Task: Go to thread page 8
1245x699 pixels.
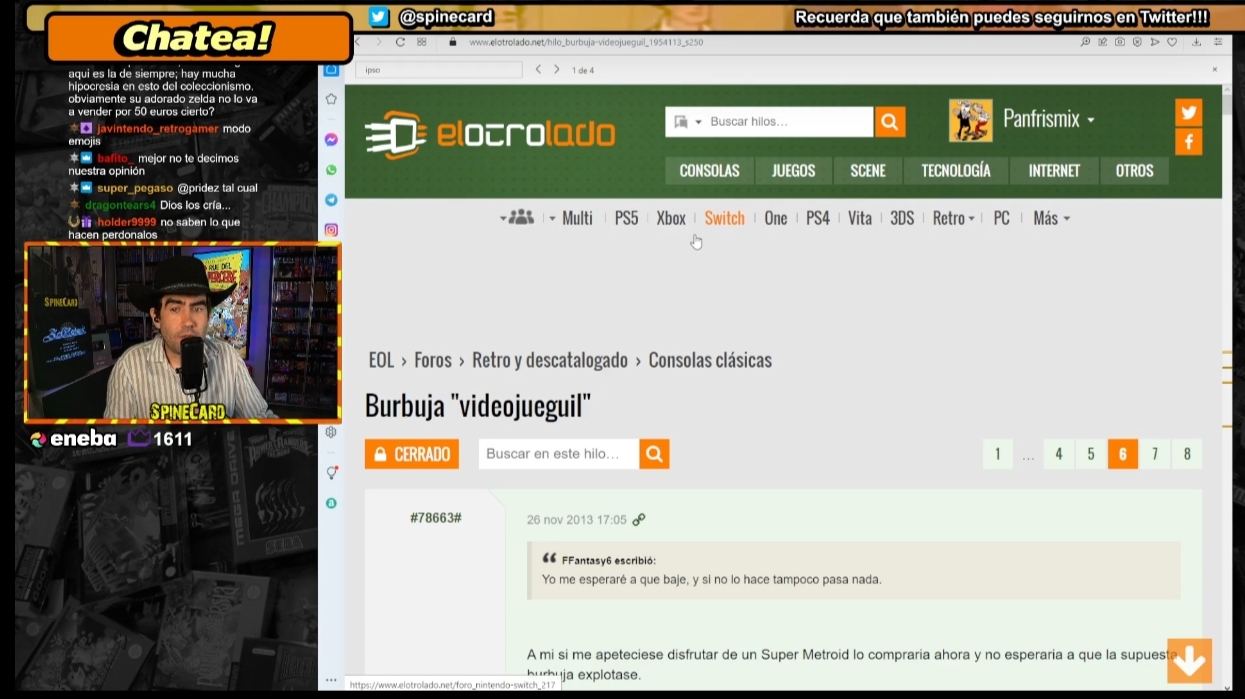Action: pyautogui.click(x=1187, y=454)
